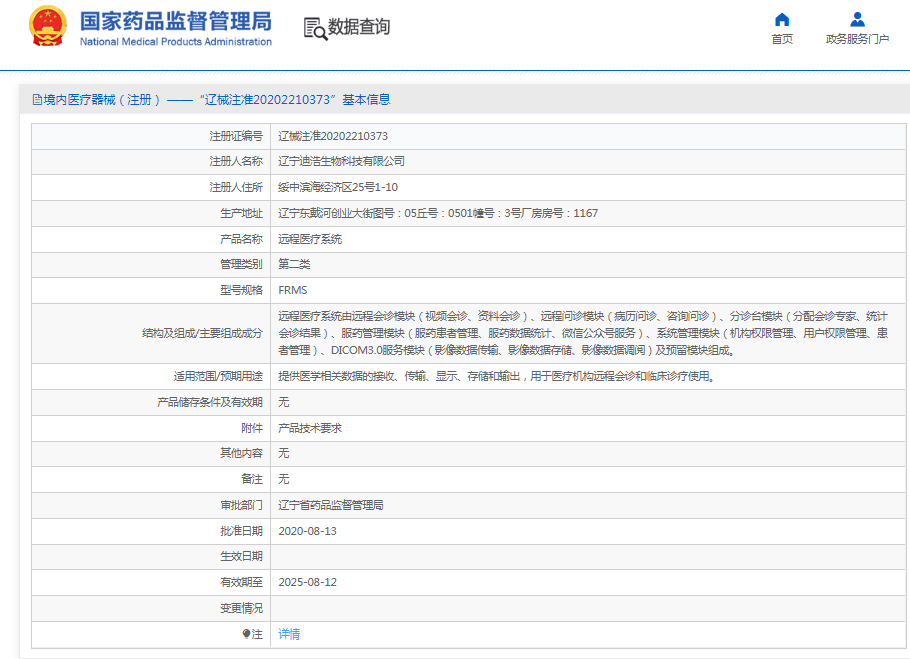Click the lightbulb icon next to 注

(x=246, y=634)
